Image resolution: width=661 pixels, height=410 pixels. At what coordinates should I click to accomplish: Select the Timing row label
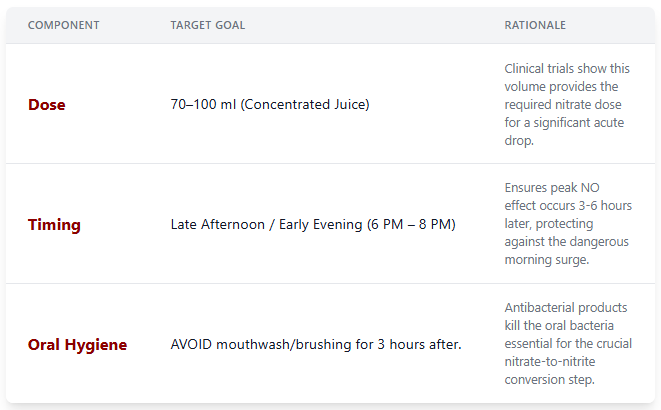coord(54,224)
